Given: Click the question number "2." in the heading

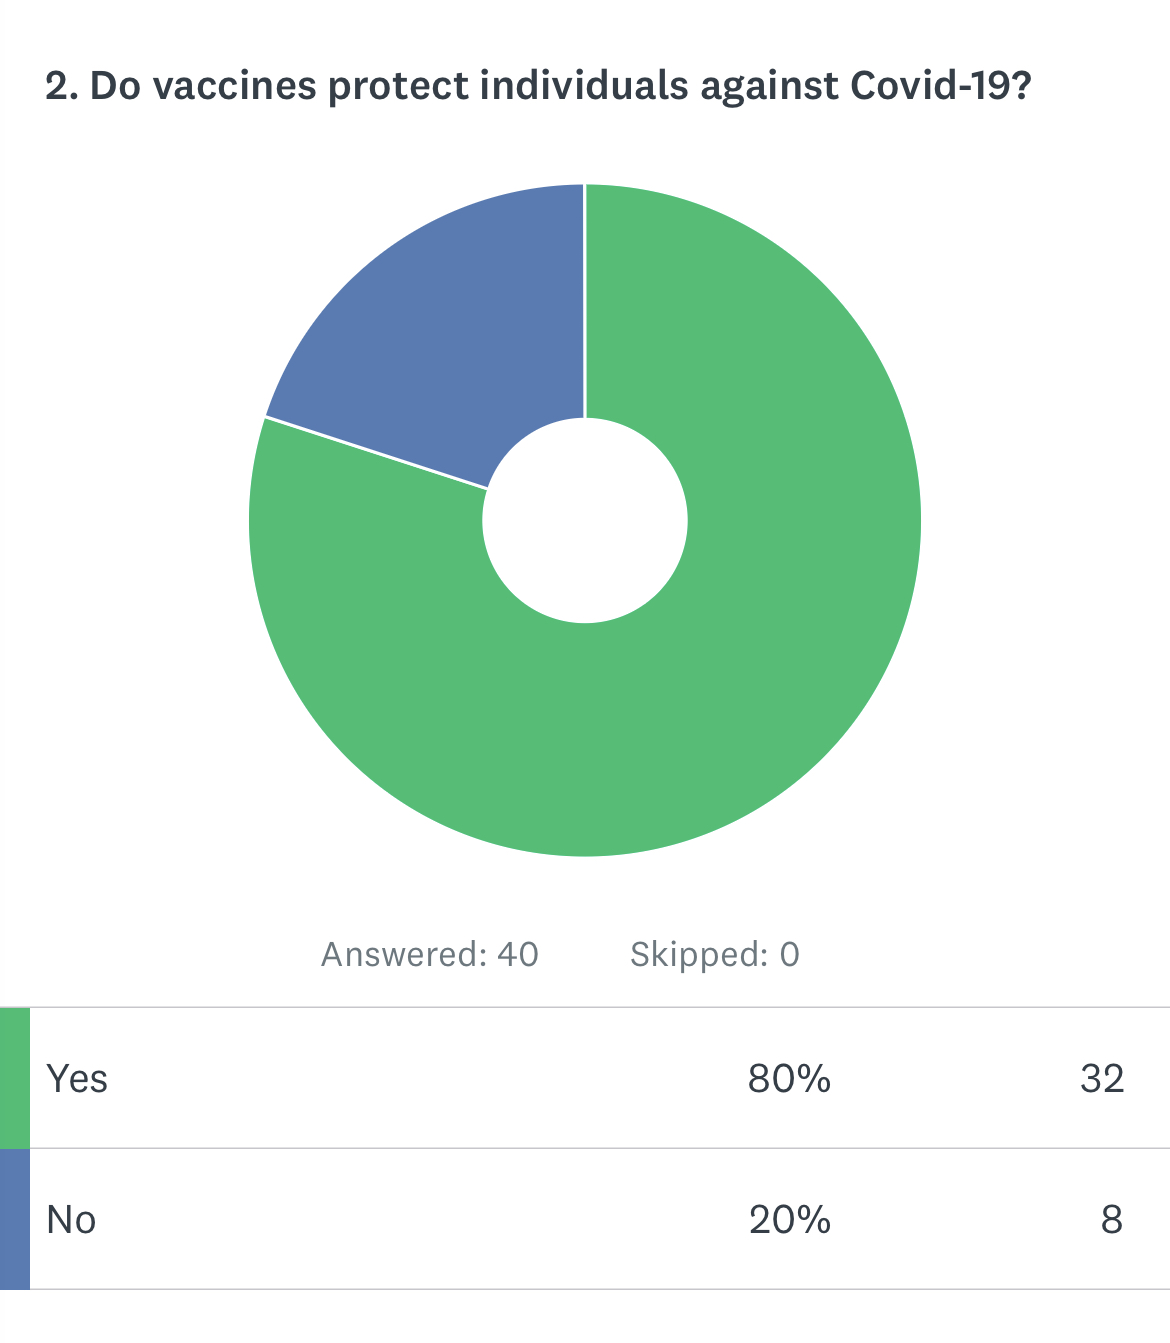Looking at the screenshot, I should (x=62, y=87).
